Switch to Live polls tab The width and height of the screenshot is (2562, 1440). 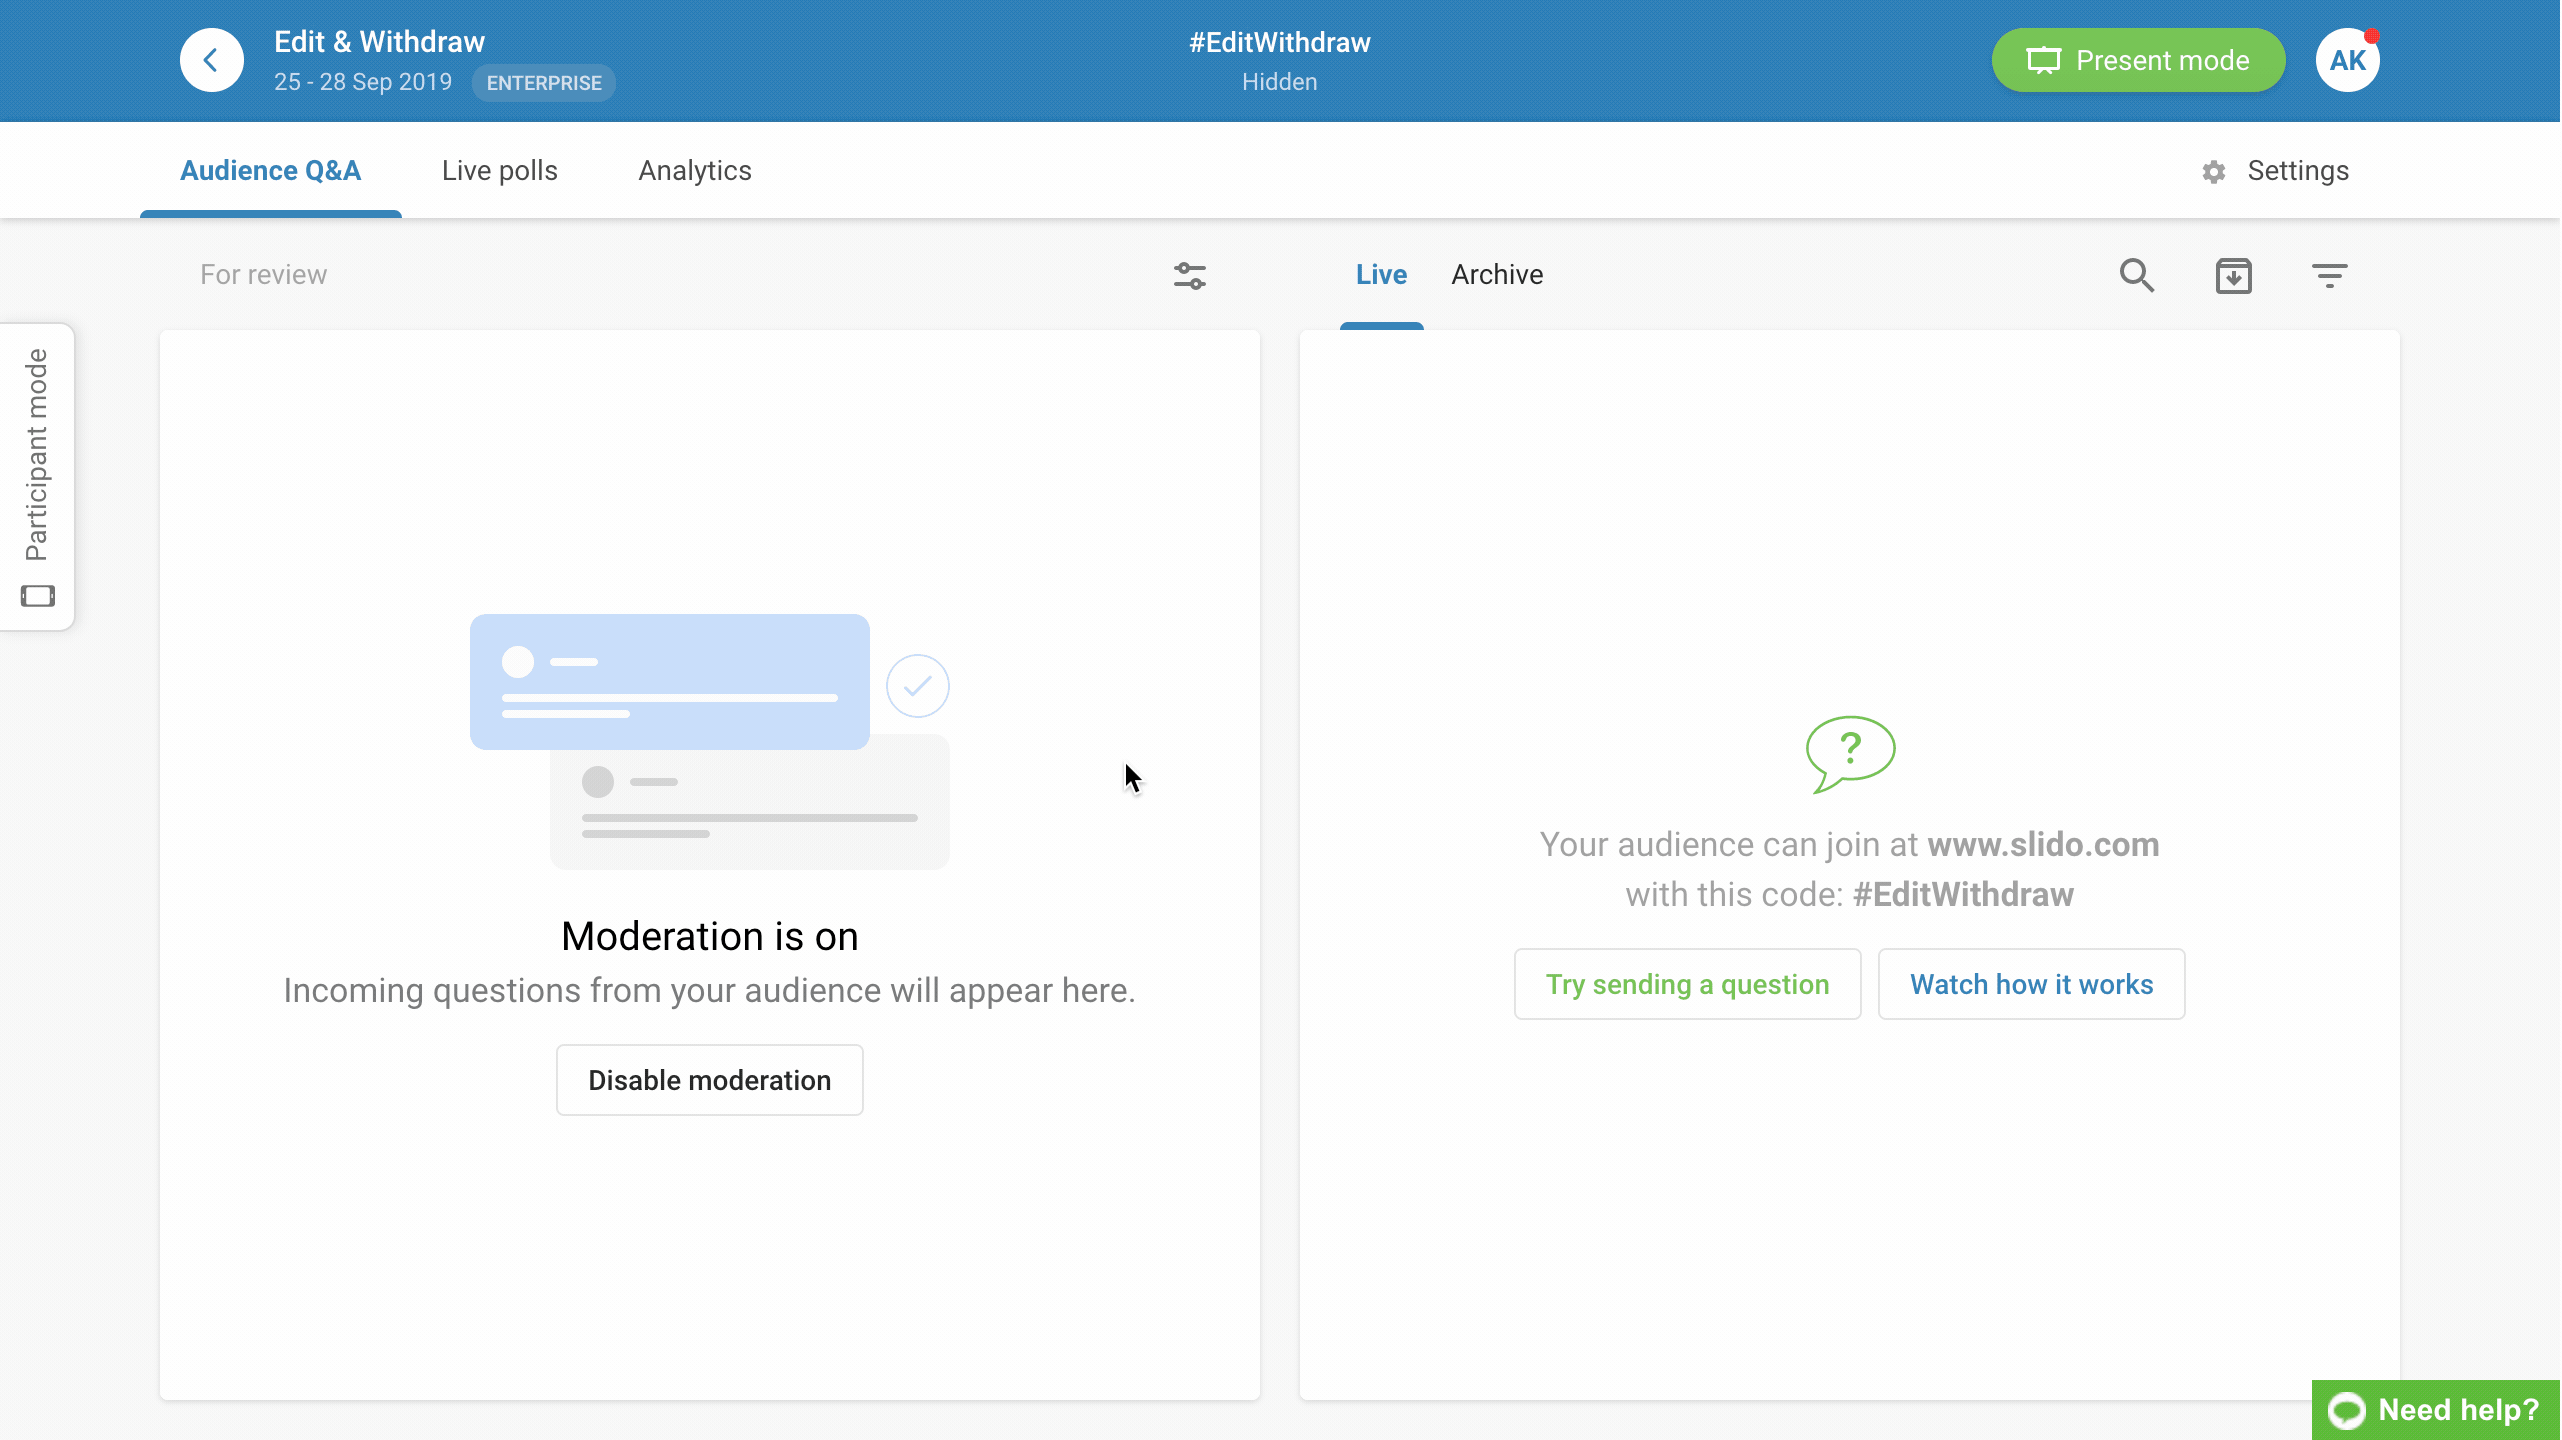tap(500, 171)
